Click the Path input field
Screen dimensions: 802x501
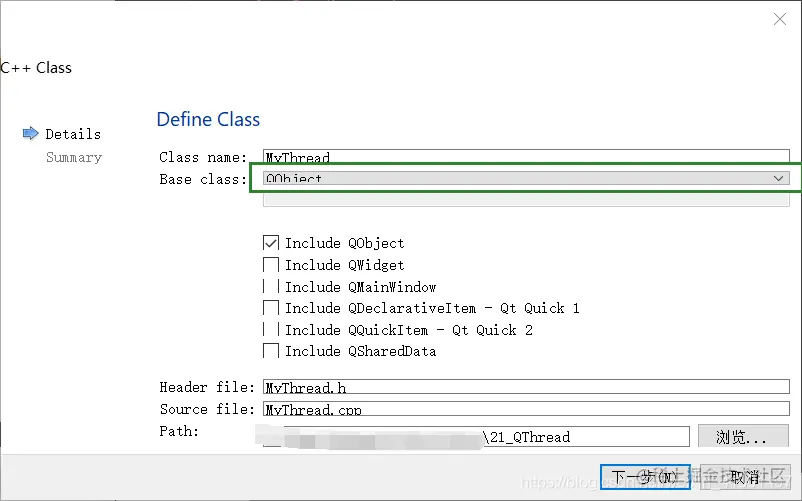pyautogui.click(x=476, y=437)
